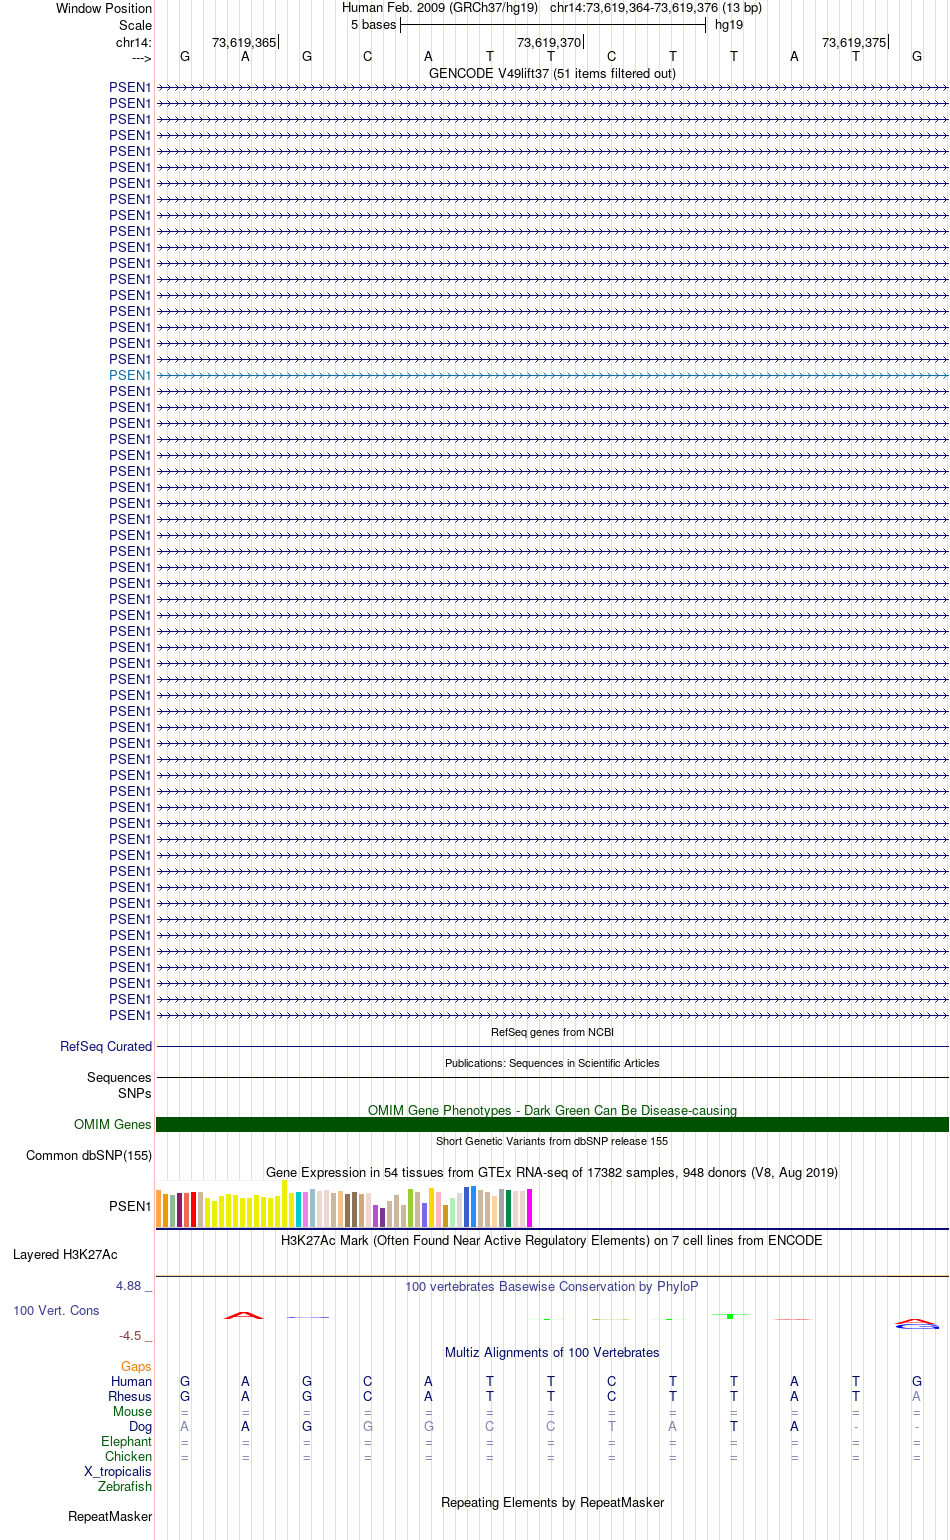950x1540 pixels.
Task: Open the RefSeq Curated track label
Action: 106,1047
